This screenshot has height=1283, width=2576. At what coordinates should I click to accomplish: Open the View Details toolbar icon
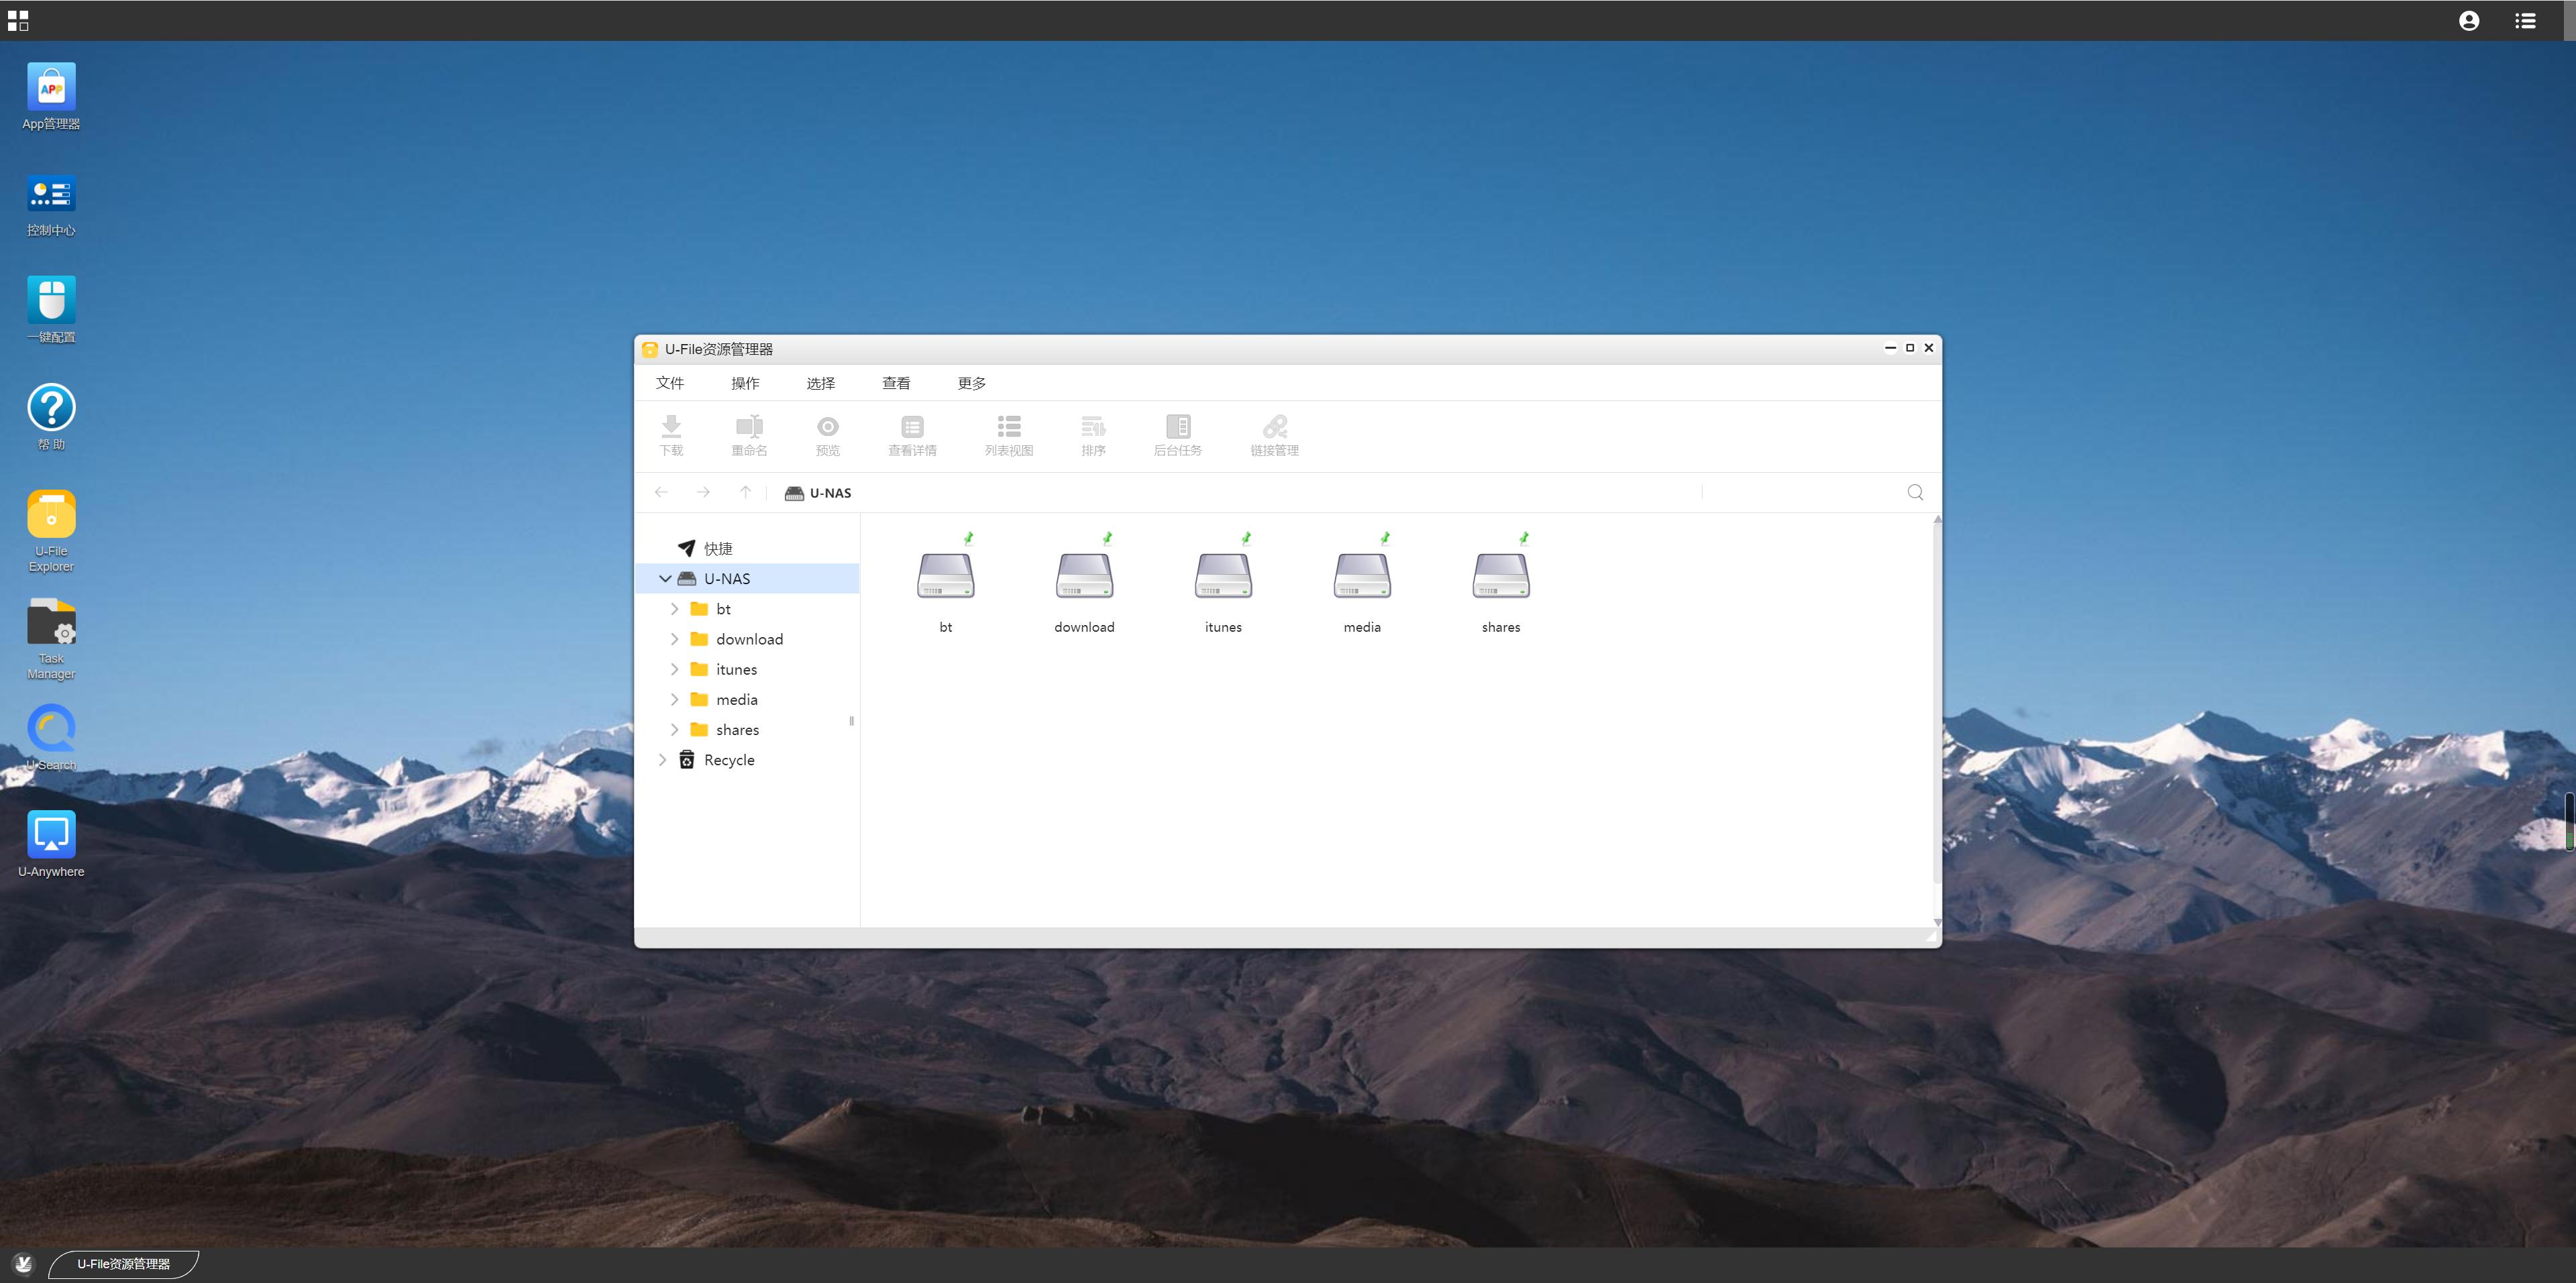click(x=911, y=434)
